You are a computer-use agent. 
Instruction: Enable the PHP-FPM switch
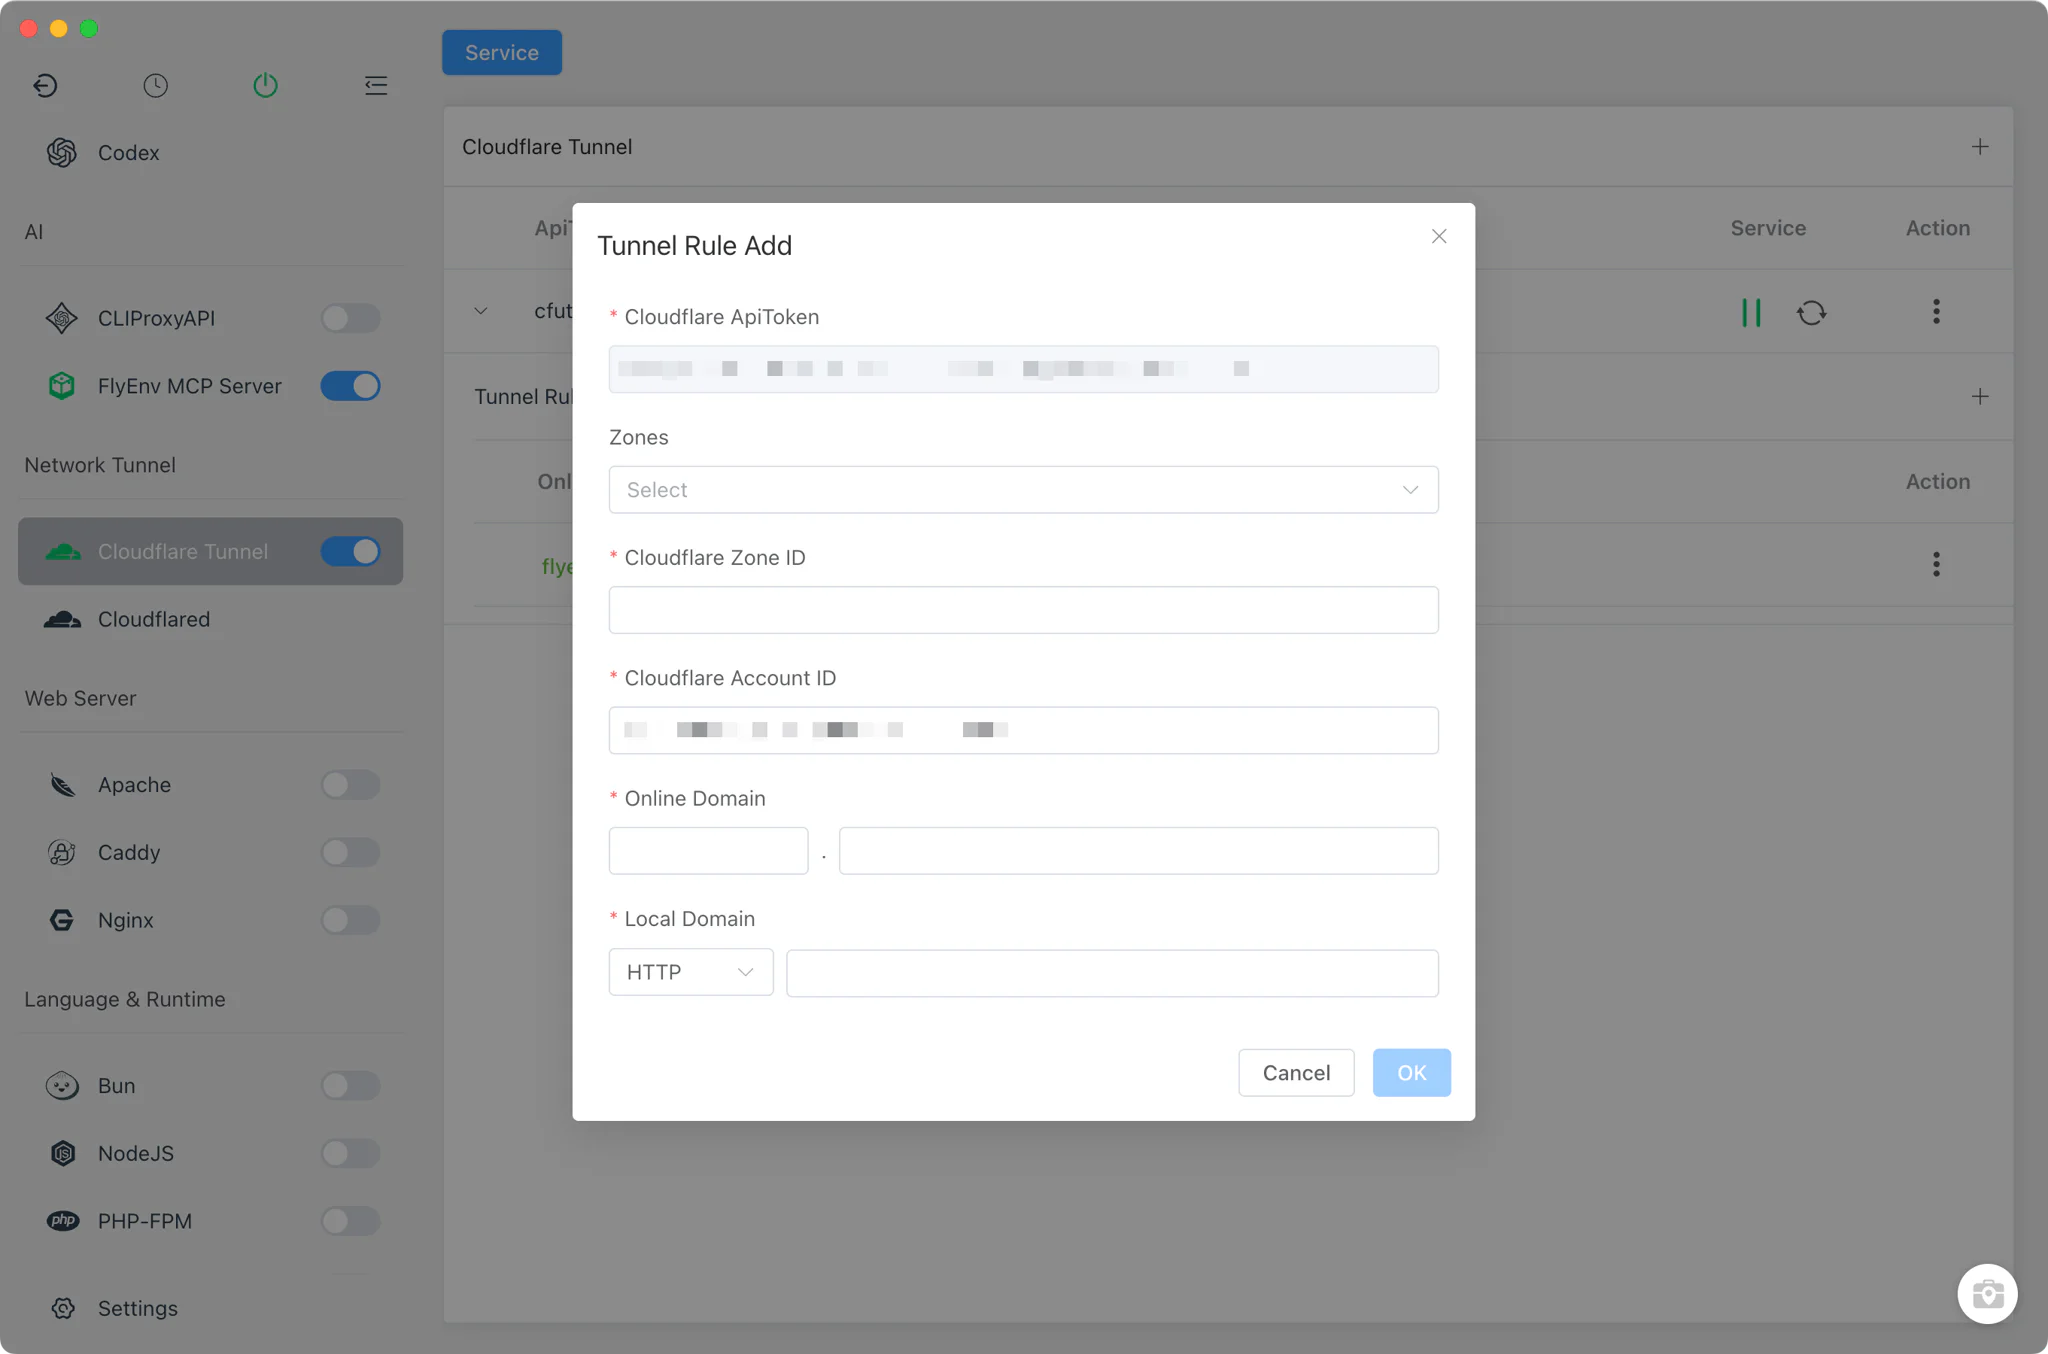350,1221
